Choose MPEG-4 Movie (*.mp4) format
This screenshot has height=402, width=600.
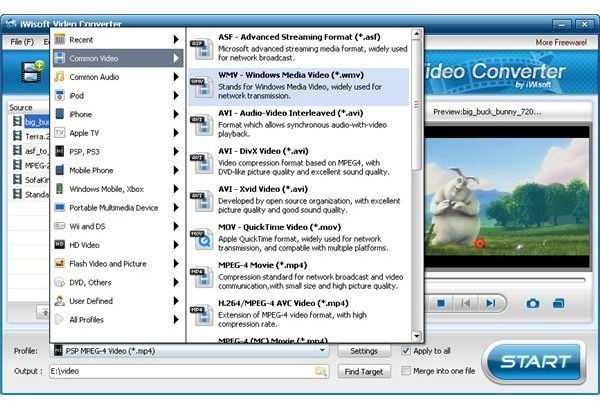coord(298,275)
